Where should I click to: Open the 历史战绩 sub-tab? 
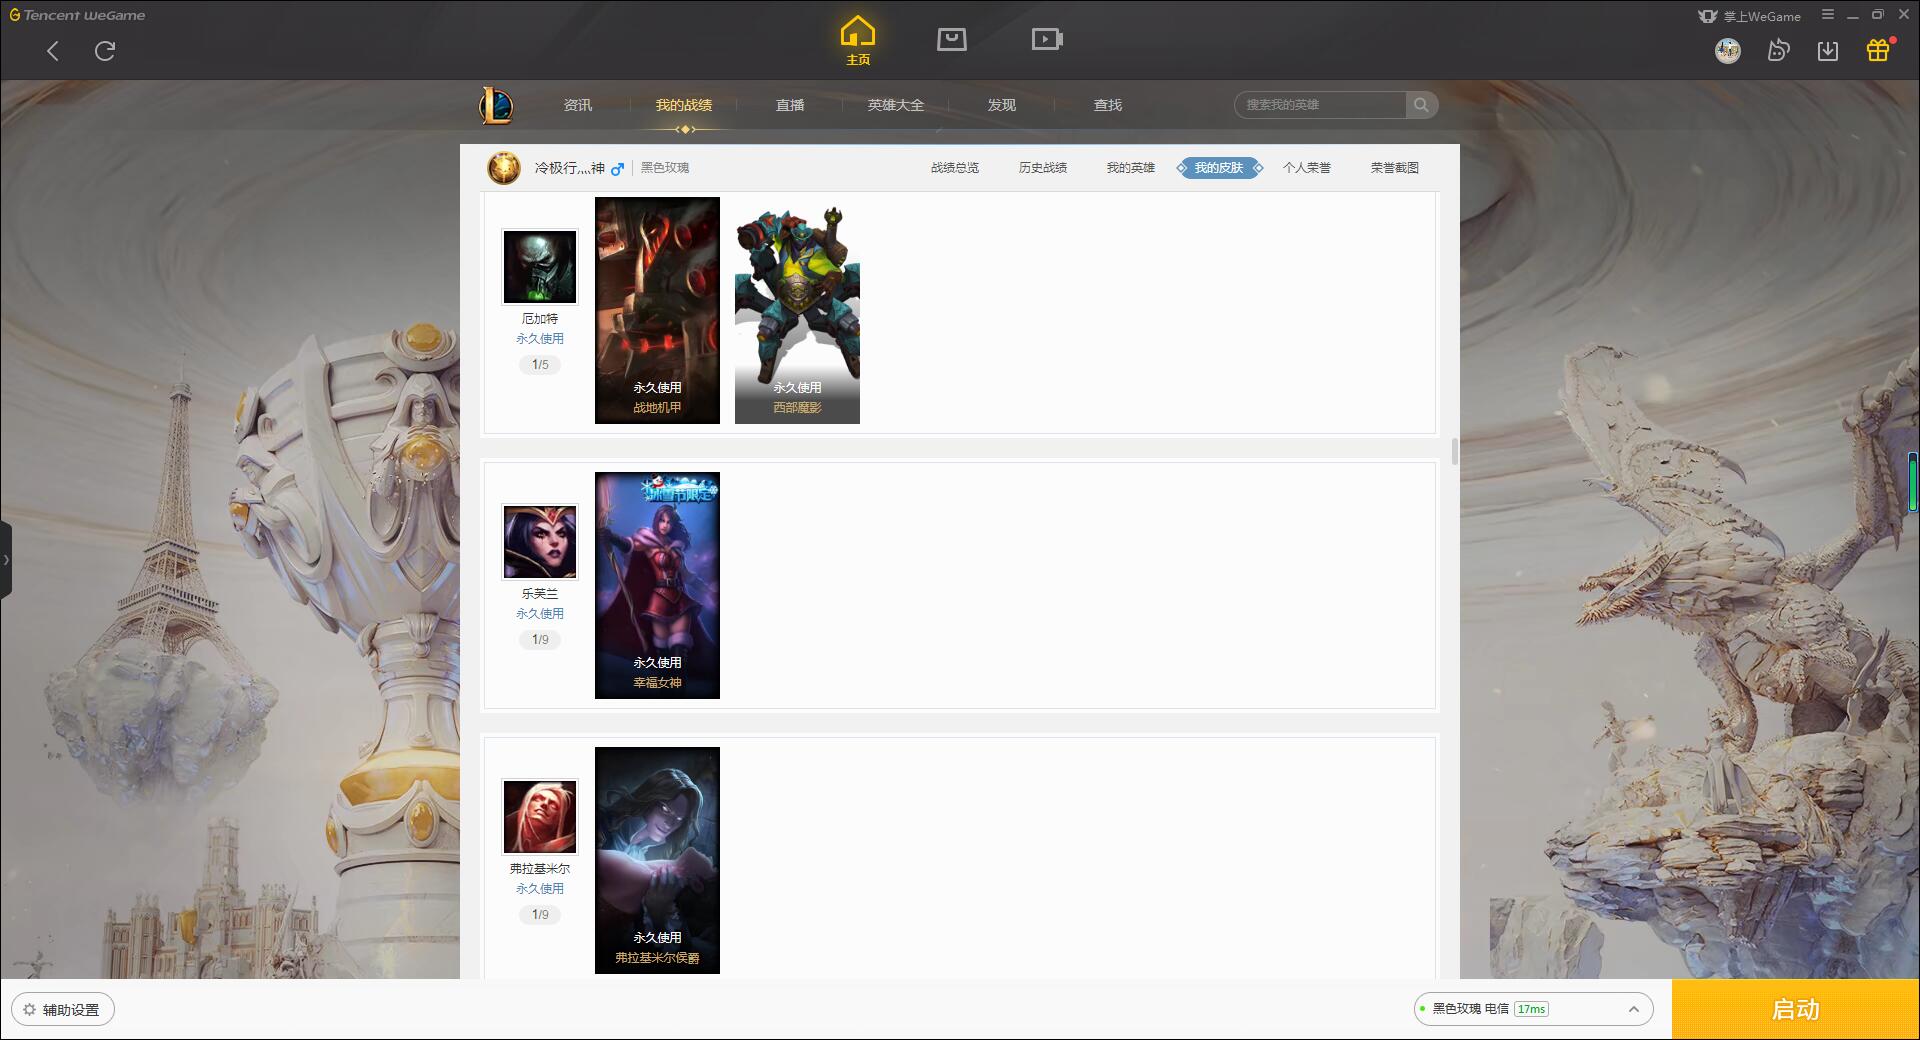click(x=1043, y=168)
